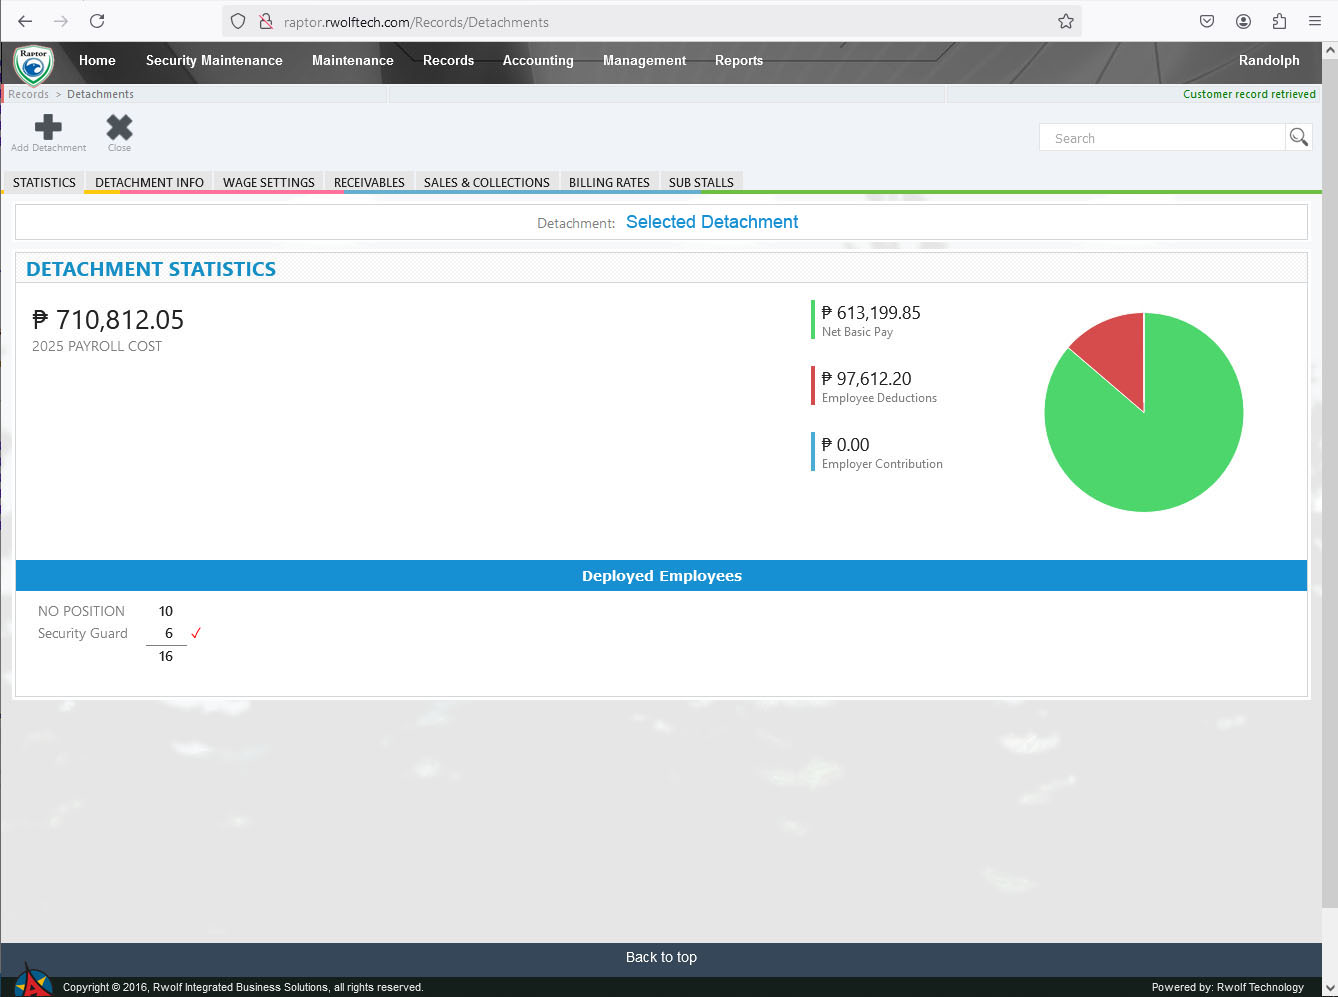The image size is (1338, 997).
Task: Open the browser hamburger menu
Action: point(1315,21)
